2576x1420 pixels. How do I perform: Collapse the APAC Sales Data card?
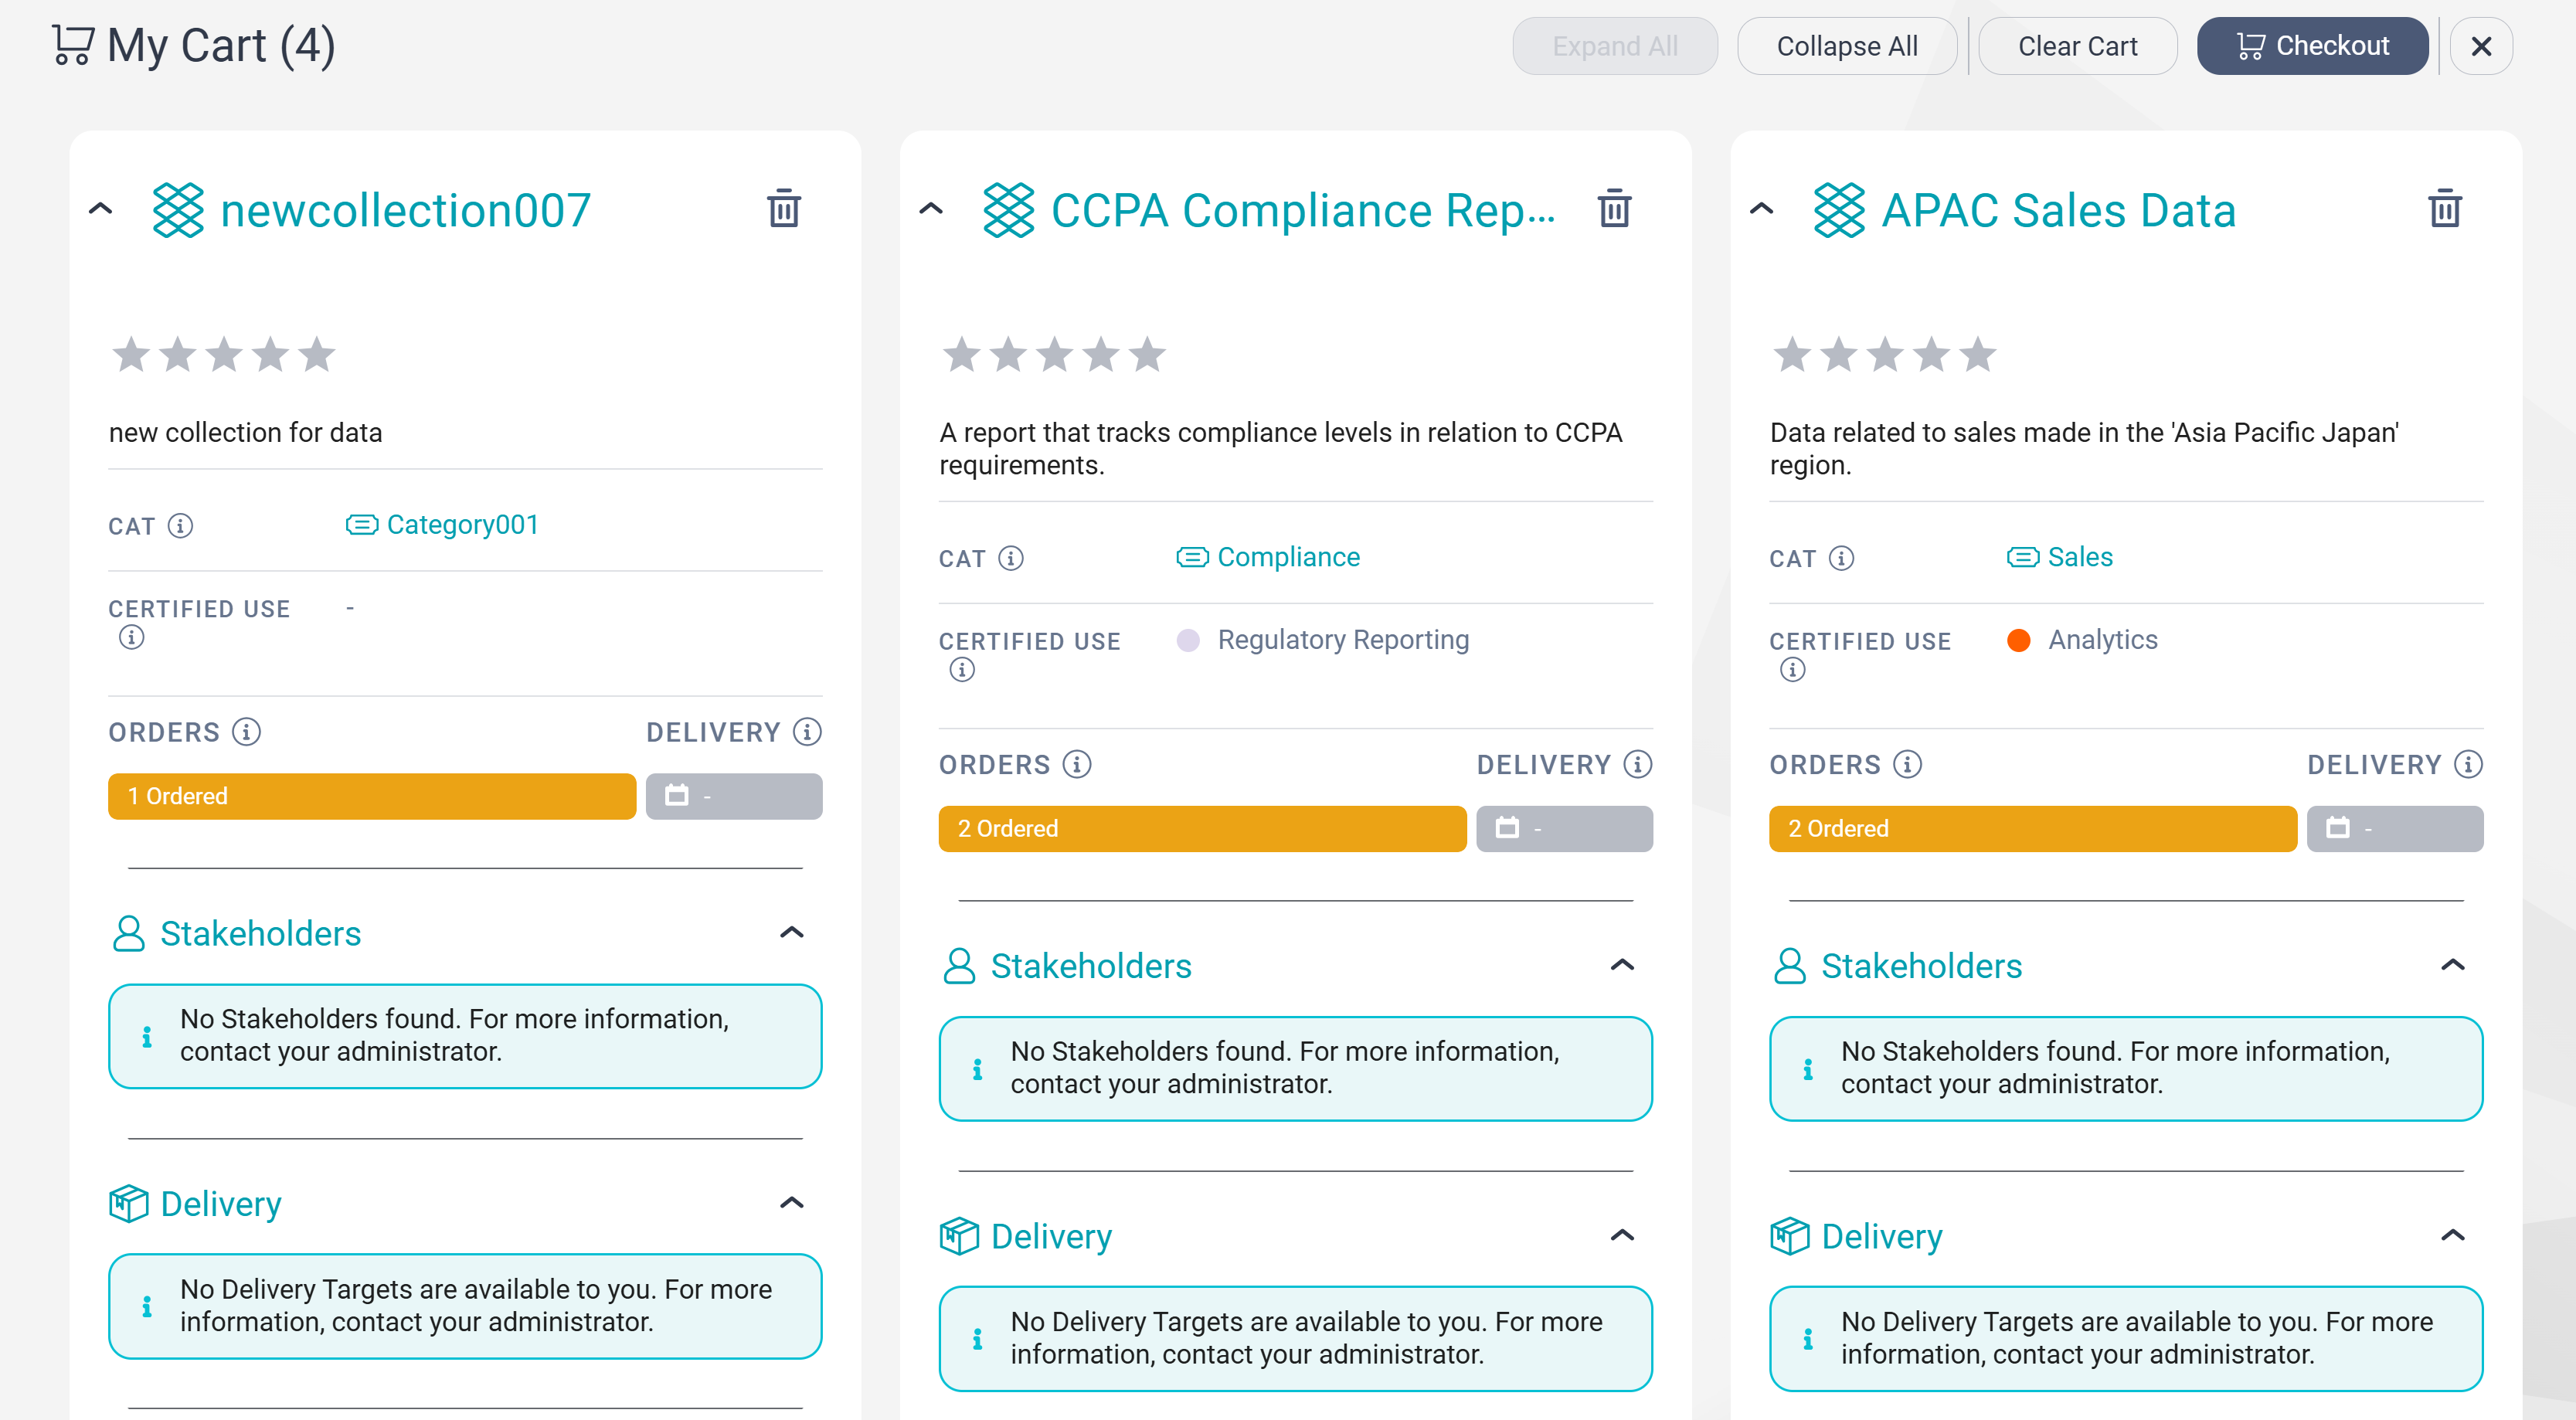coord(1762,209)
